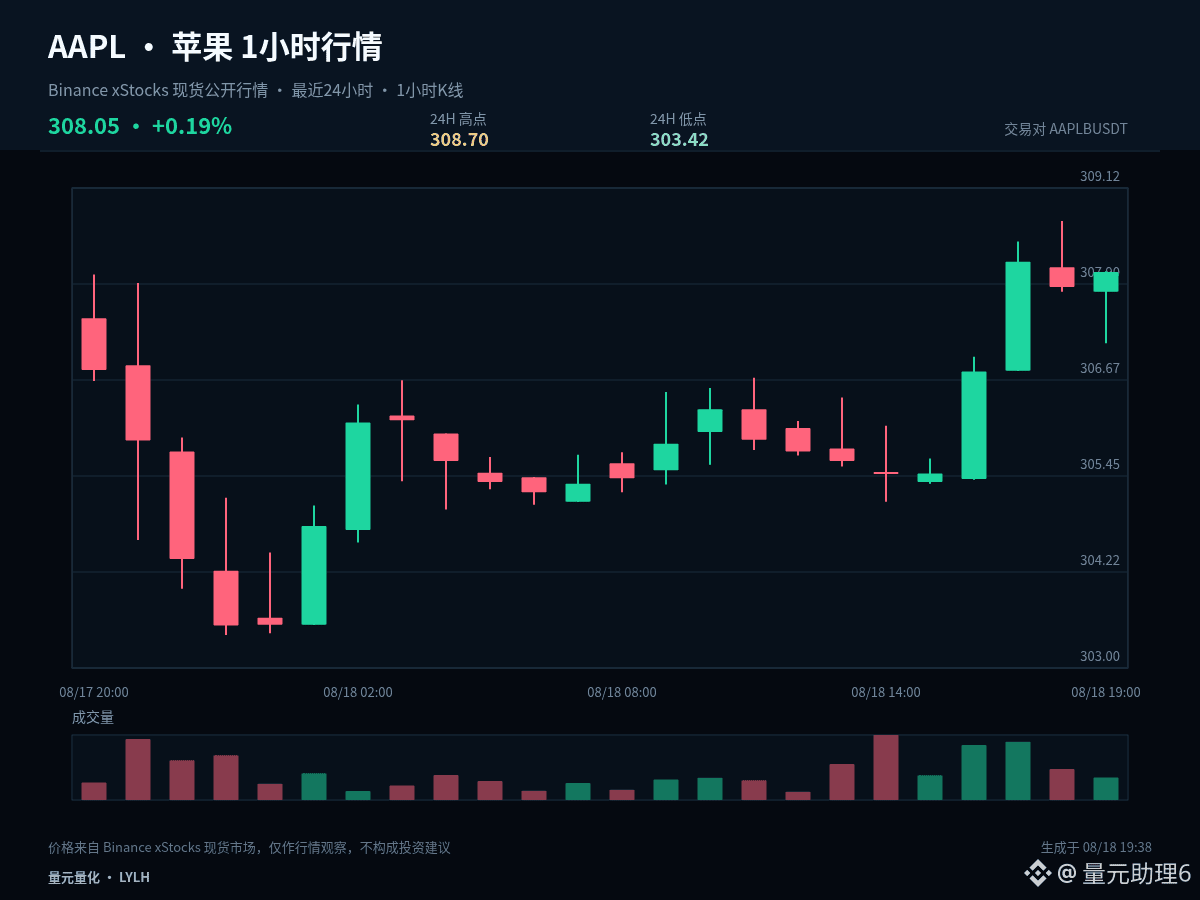The image size is (1200, 900).
Task: Click the last green volume bar at 08/18 19:00
Action: point(1106,789)
